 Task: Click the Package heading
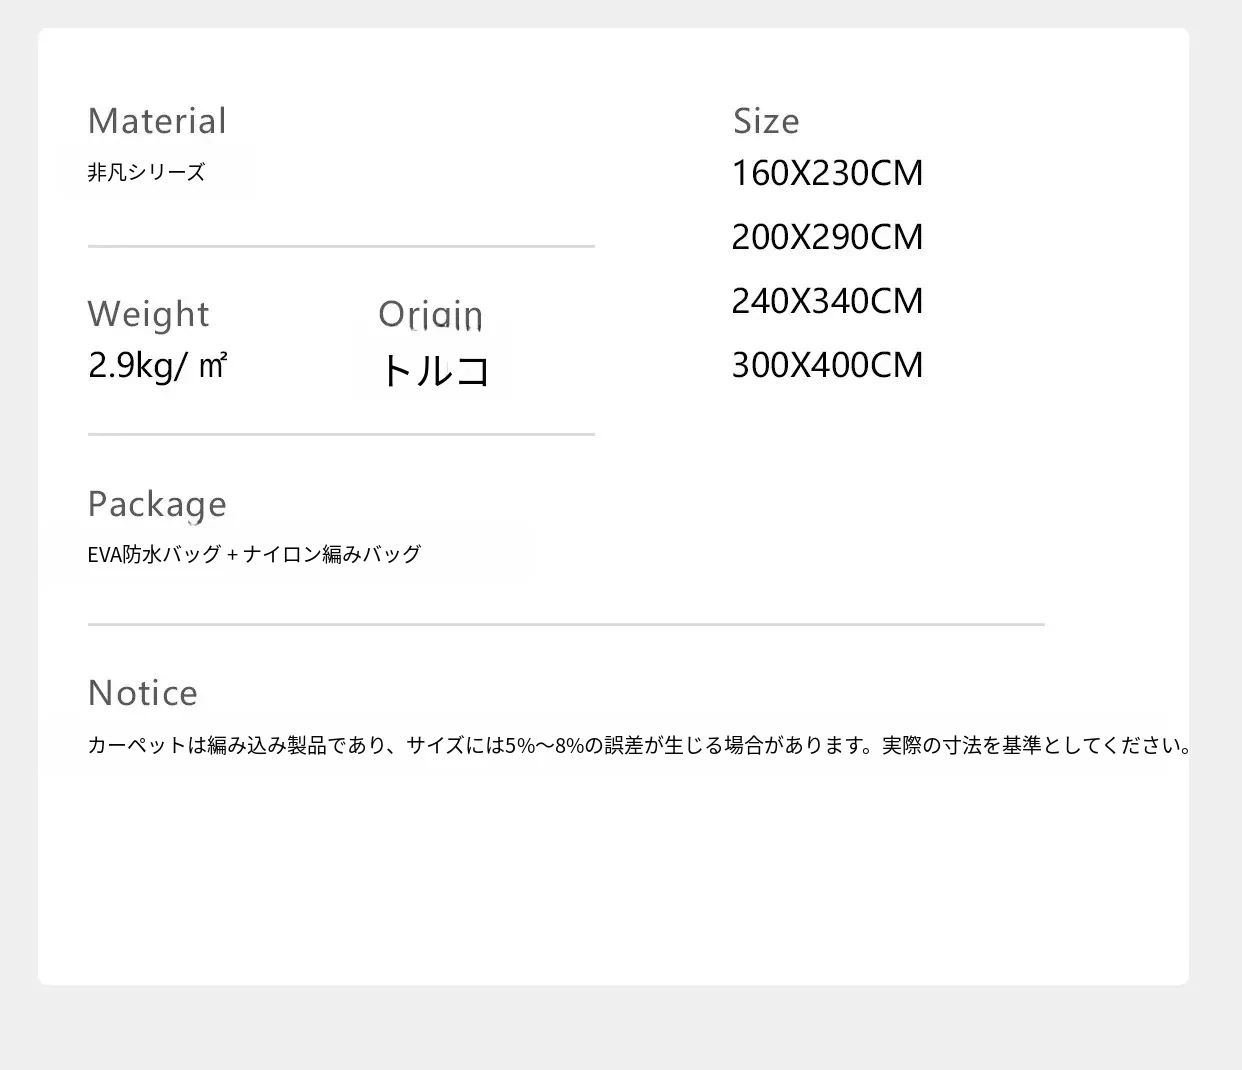pos(157,504)
